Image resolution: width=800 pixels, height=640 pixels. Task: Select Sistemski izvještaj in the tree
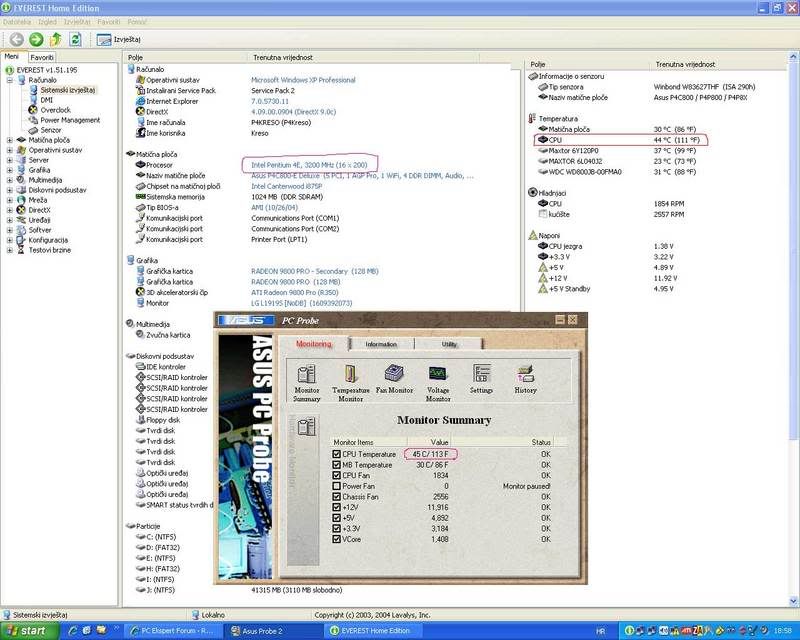coord(68,90)
